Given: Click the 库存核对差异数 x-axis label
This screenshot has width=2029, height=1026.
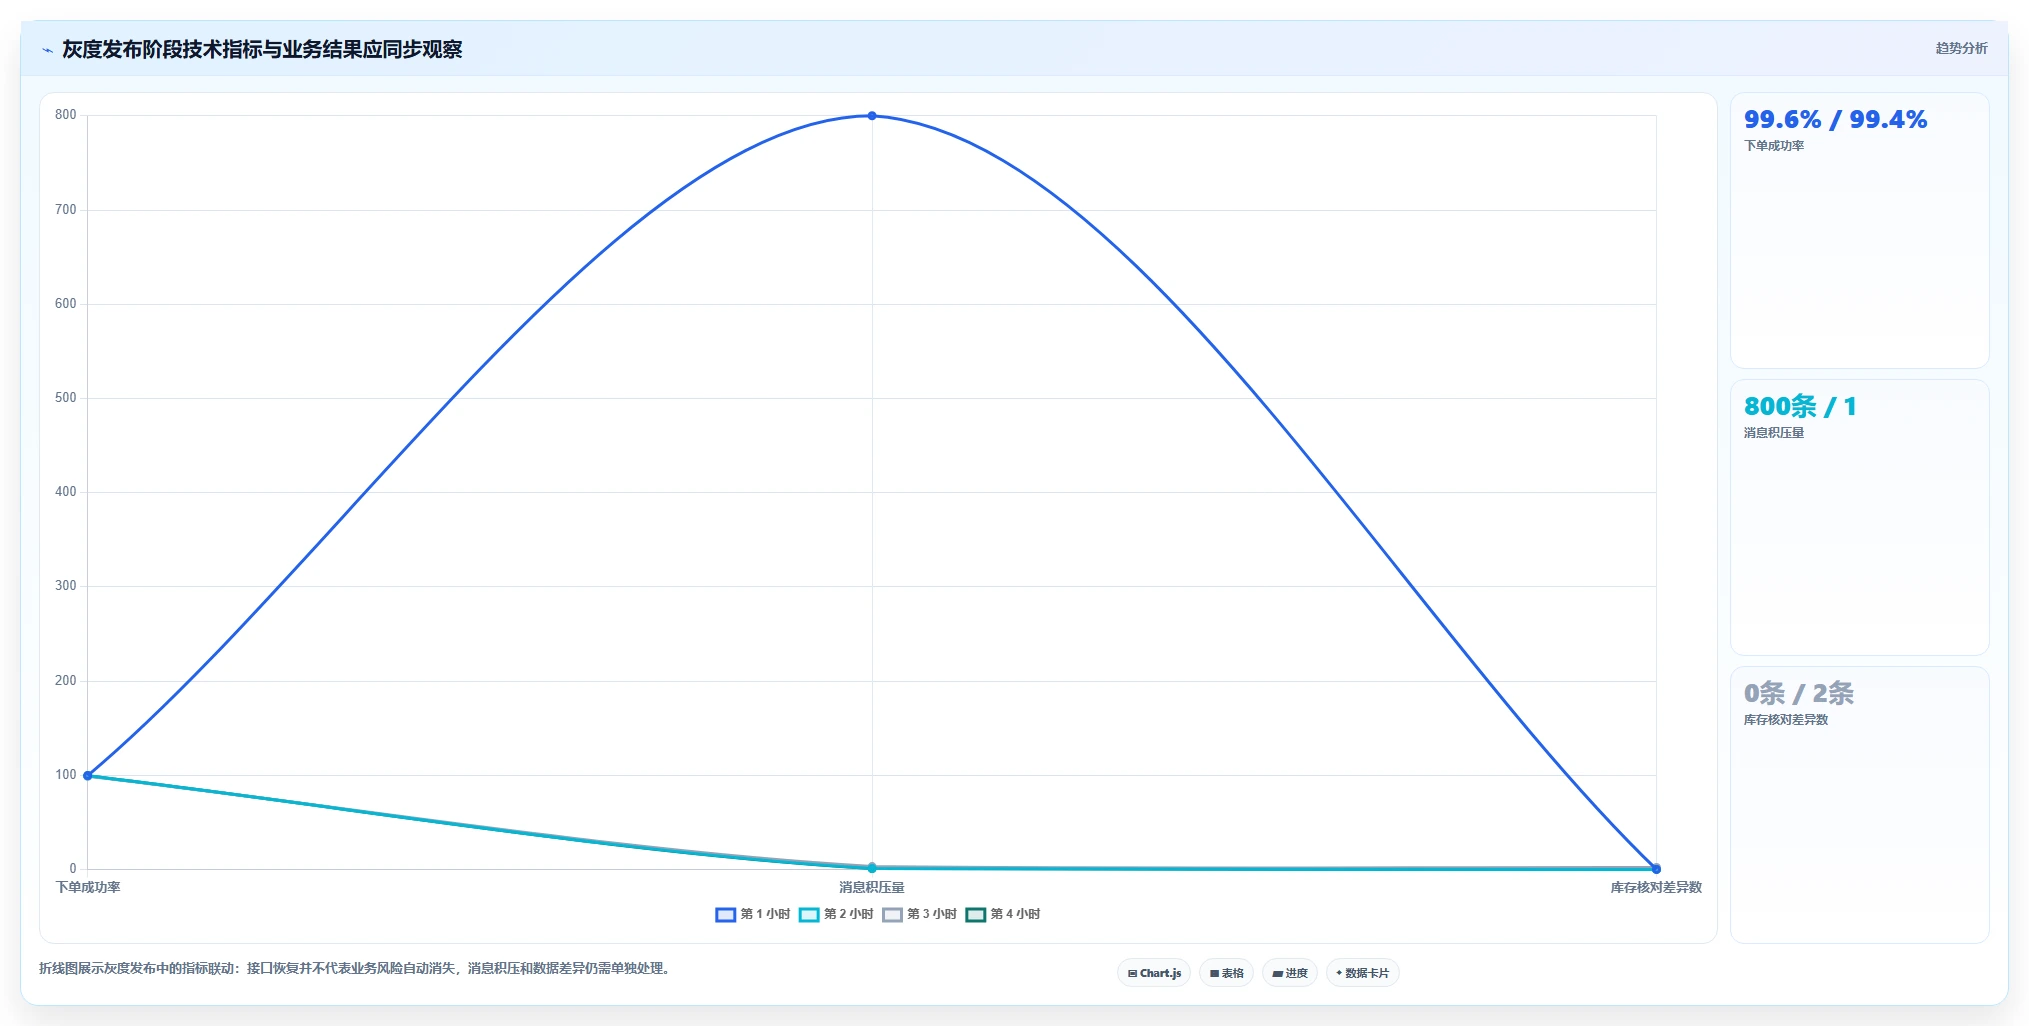Looking at the screenshot, I should tap(1656, 887).
